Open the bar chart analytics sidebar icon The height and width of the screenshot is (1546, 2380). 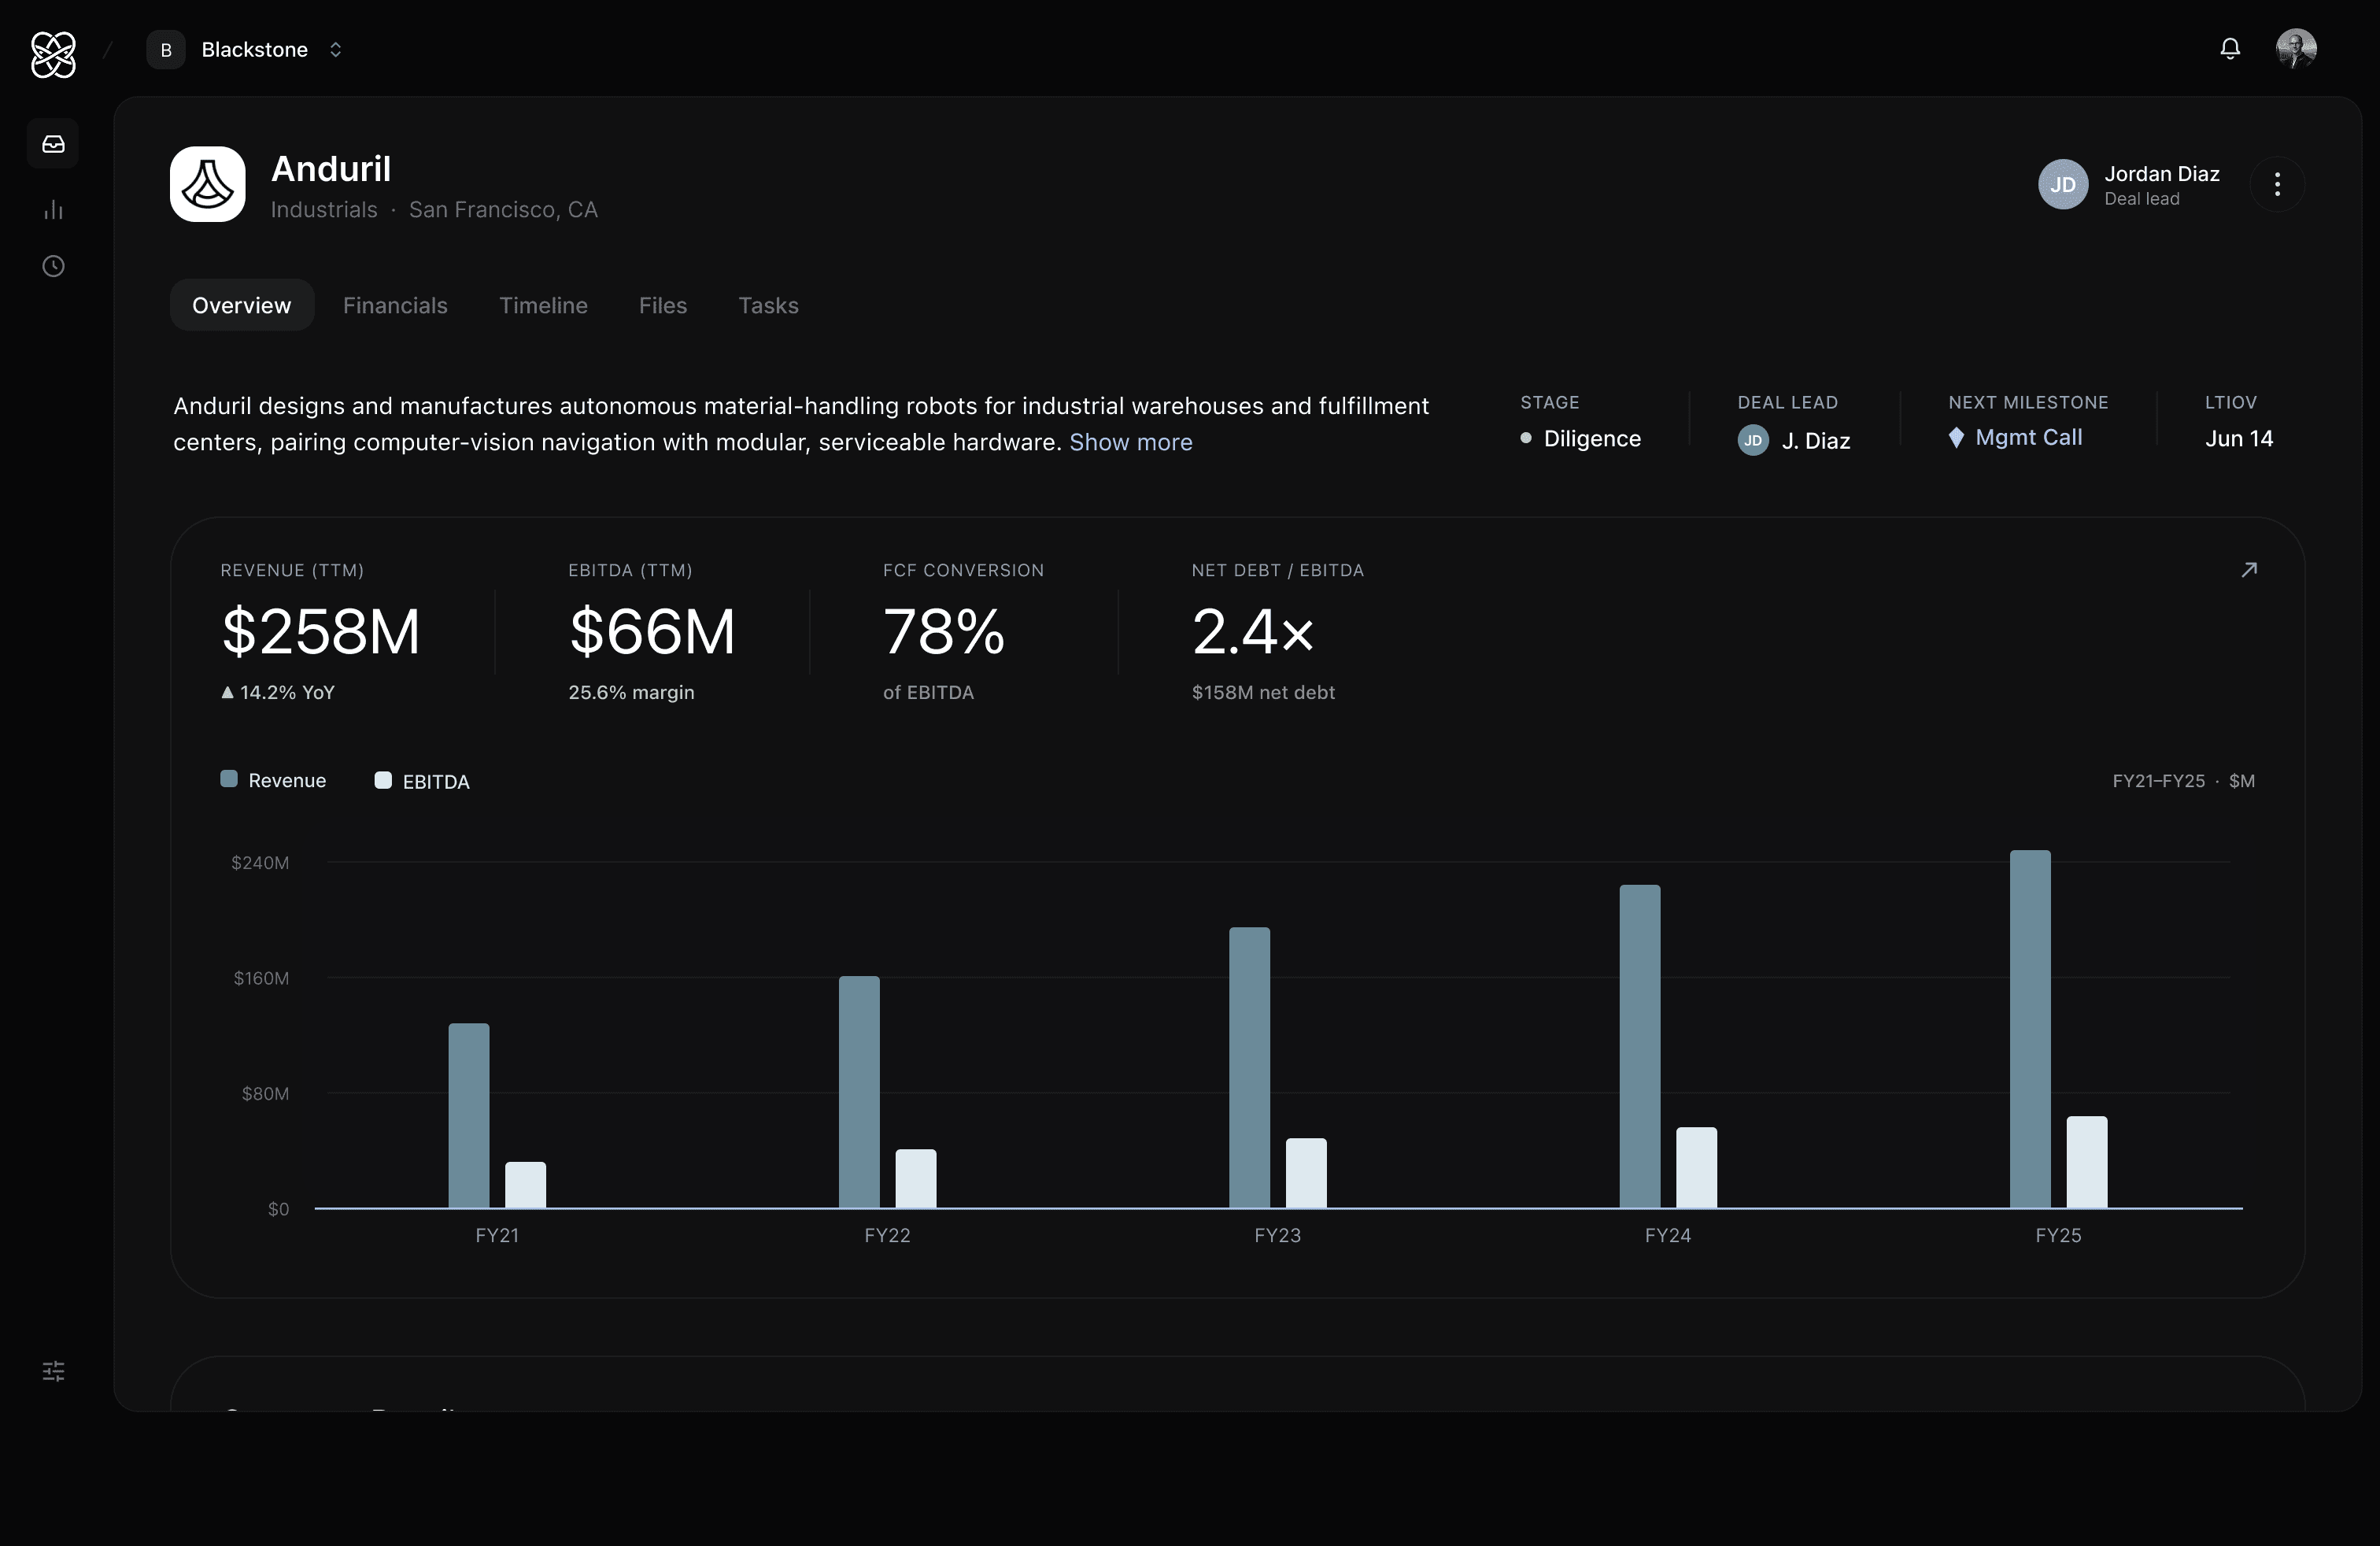pyautogui.click(x=53, y=210)
